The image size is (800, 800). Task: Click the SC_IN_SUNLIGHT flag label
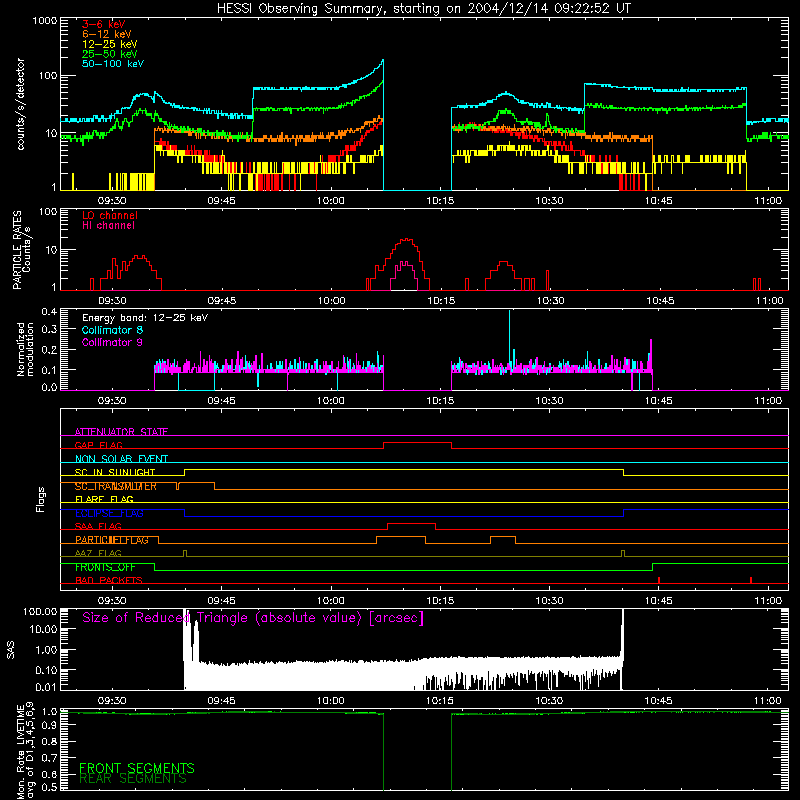[115, 472]
